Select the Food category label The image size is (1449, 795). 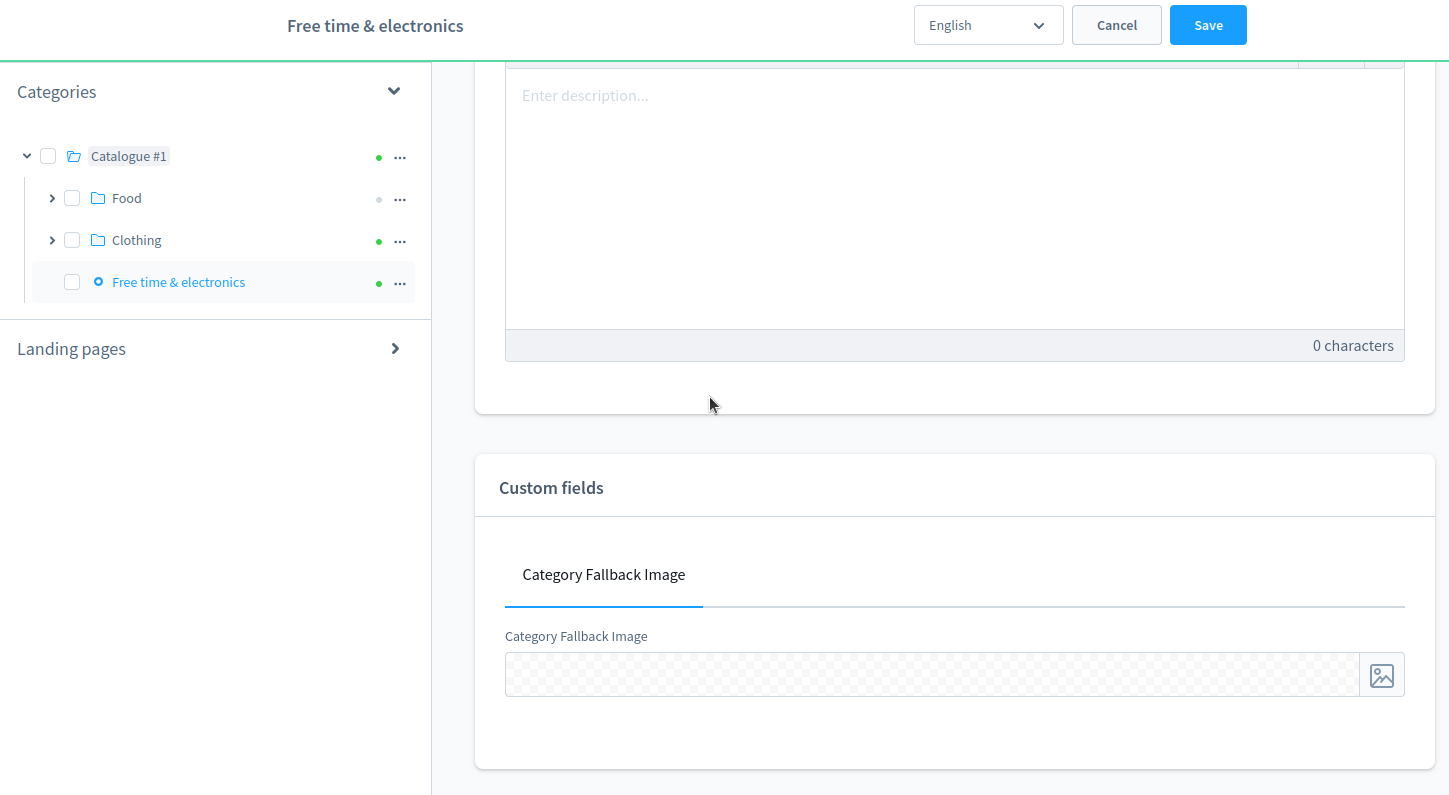(127, 198)
